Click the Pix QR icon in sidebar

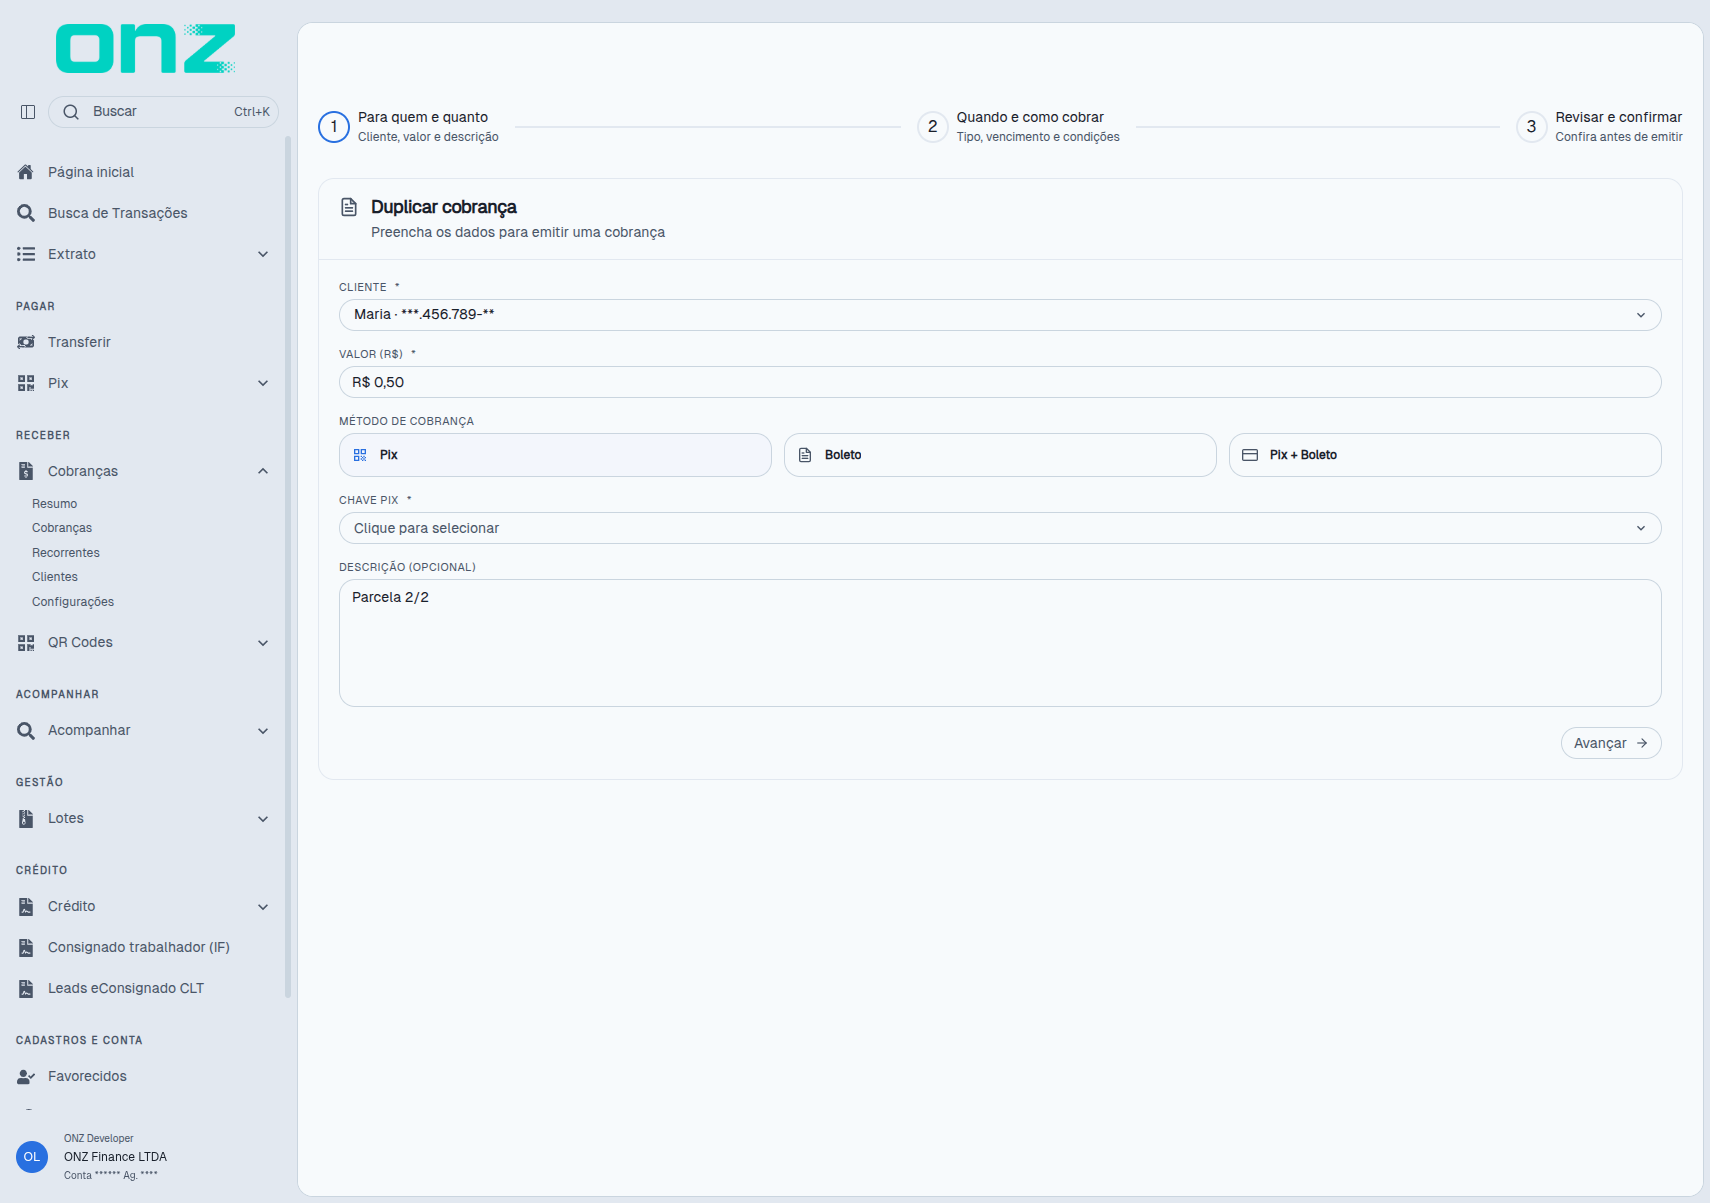click(x=26, y=383)
